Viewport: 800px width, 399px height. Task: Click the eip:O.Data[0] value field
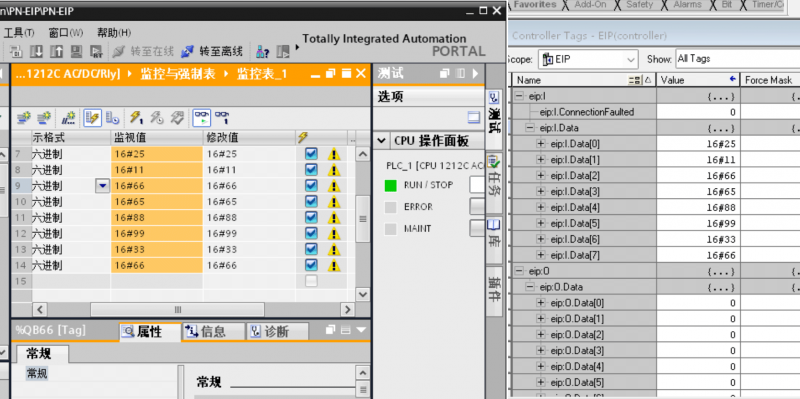[697, 303]
